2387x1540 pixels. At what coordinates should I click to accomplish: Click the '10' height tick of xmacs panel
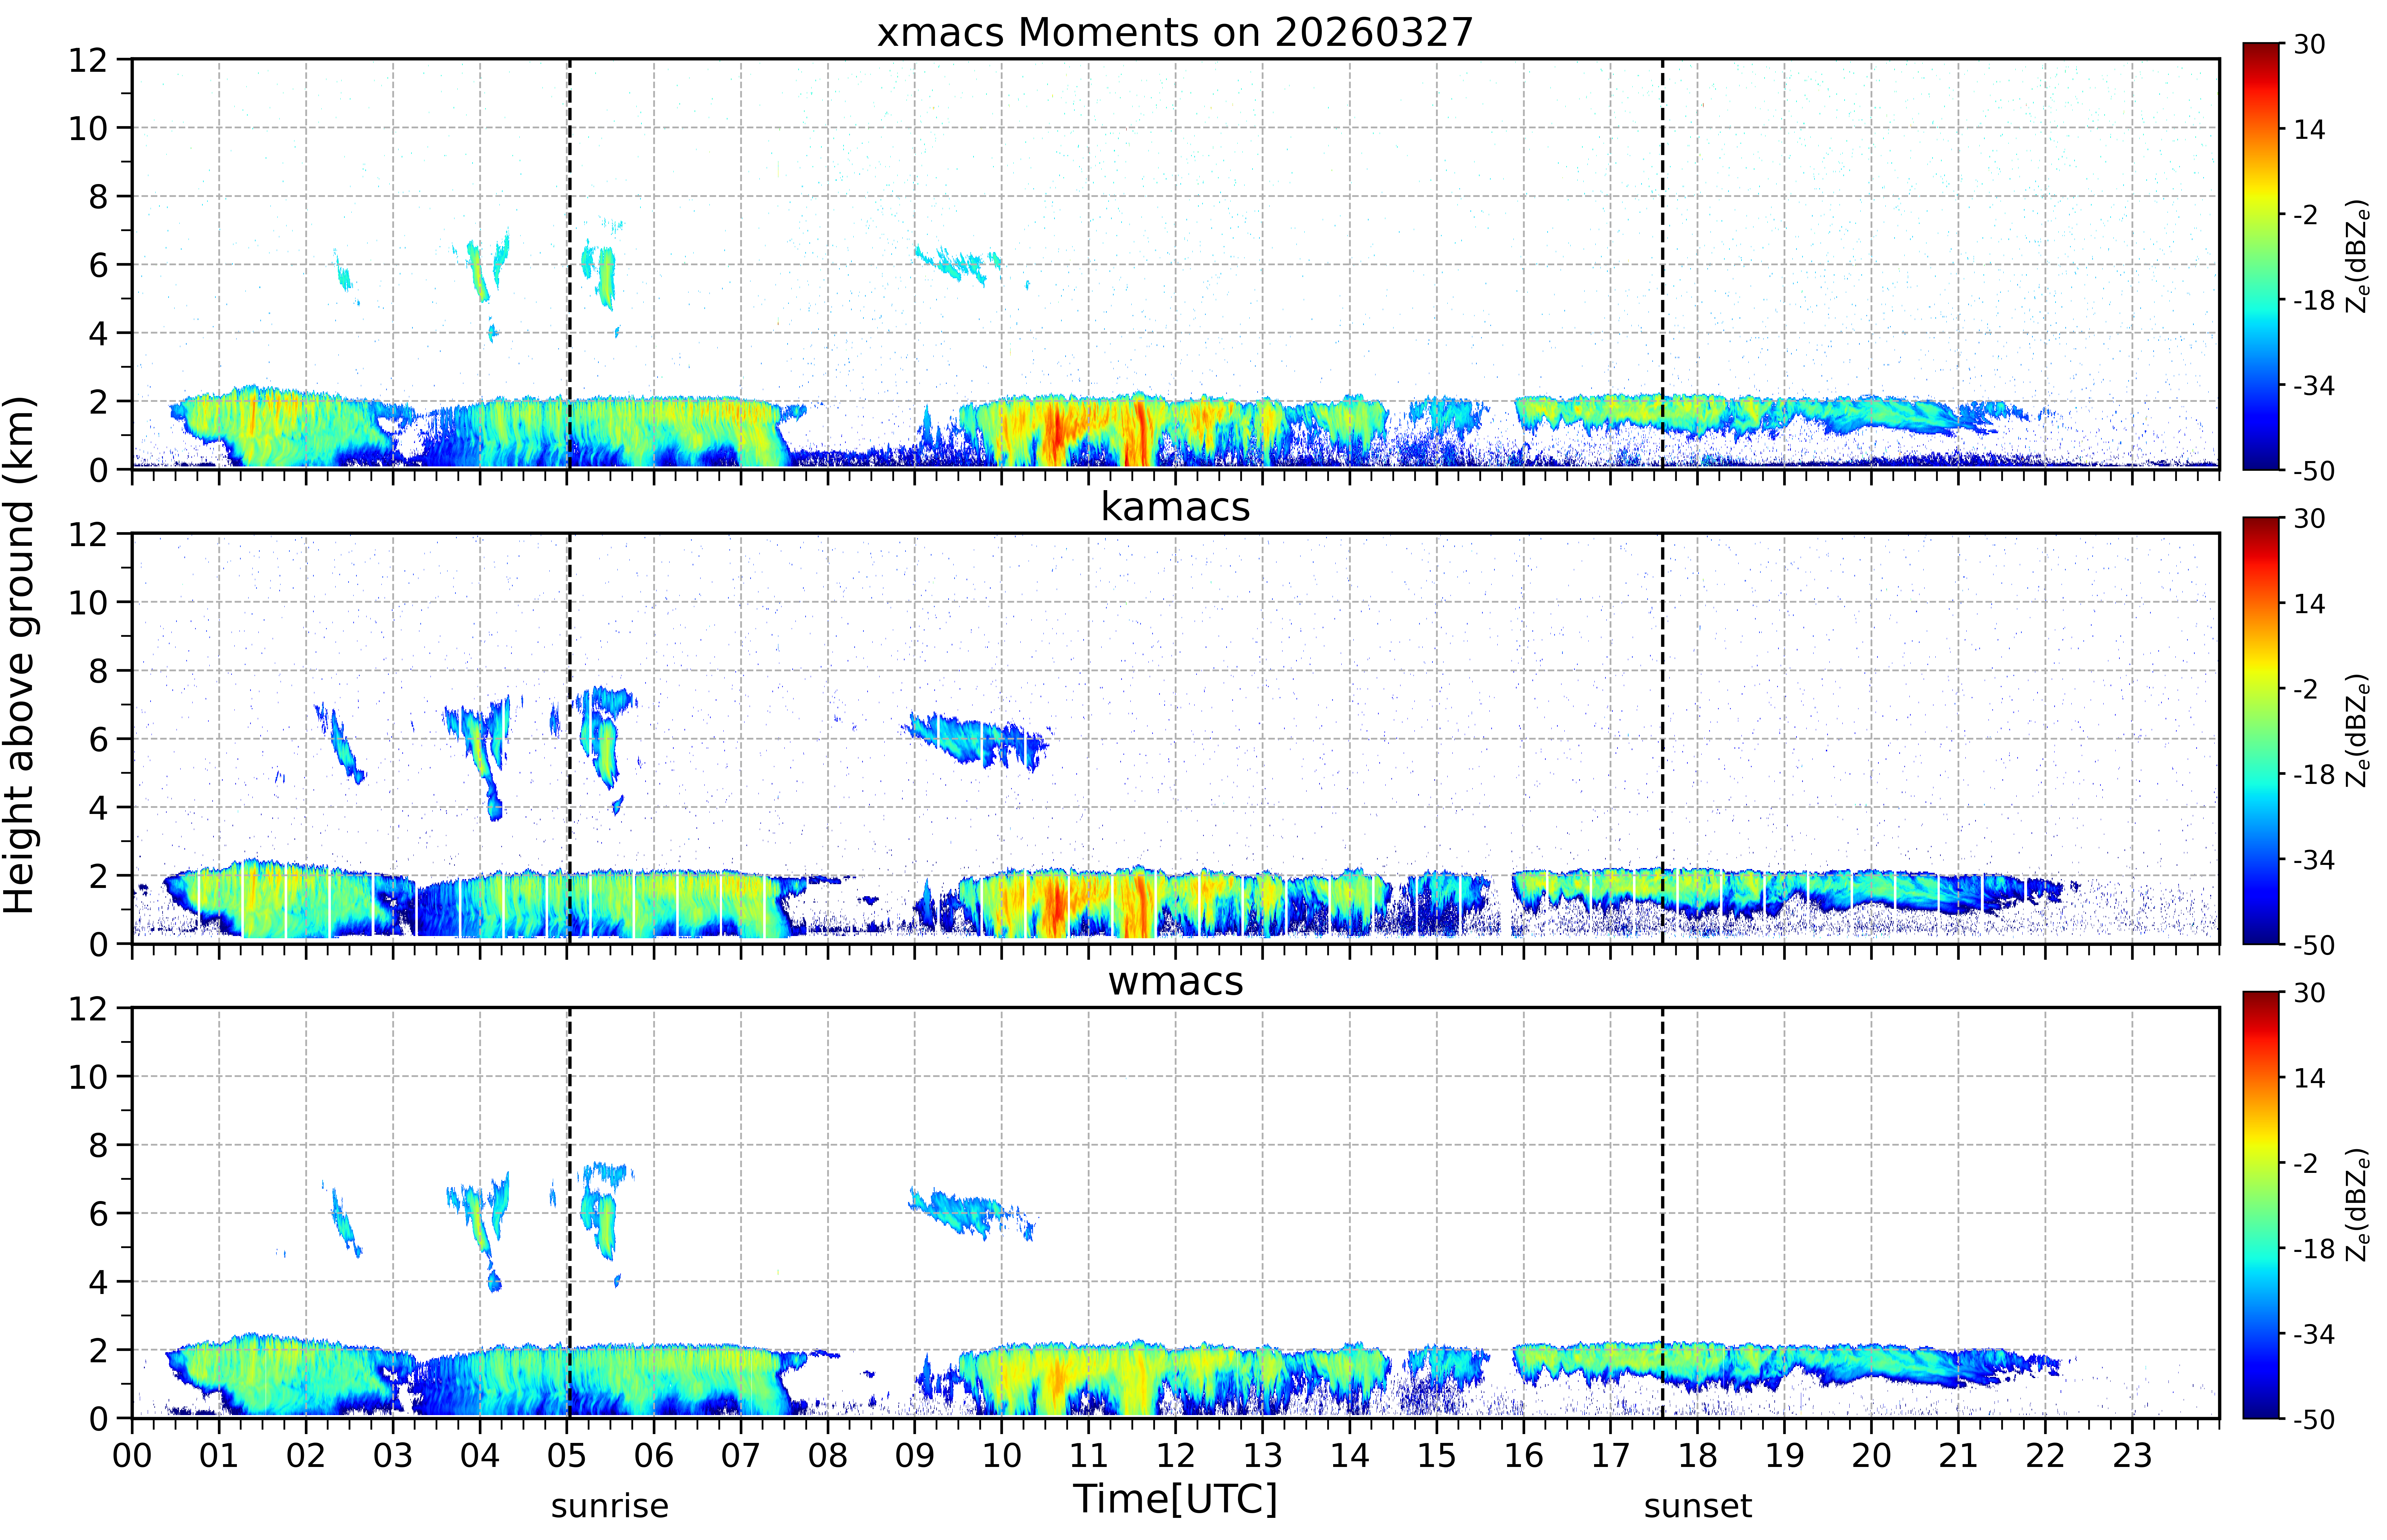click(x=88, y=128)
